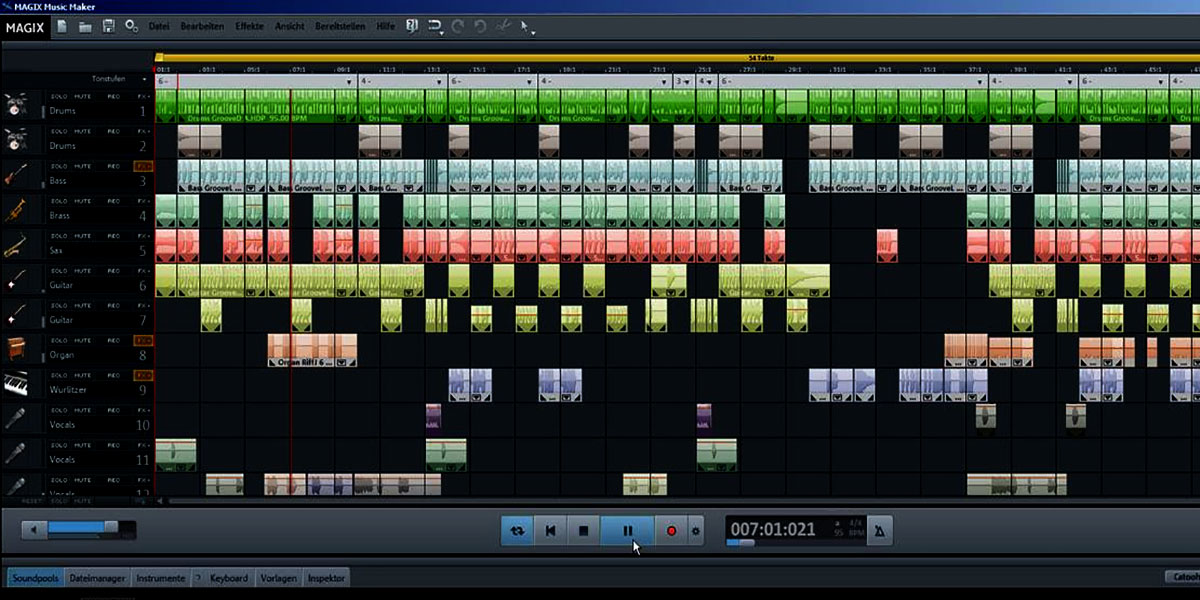Arm REC on the Organ track
The height and width of the screenshot is (600, 1200).
[114, 341]
